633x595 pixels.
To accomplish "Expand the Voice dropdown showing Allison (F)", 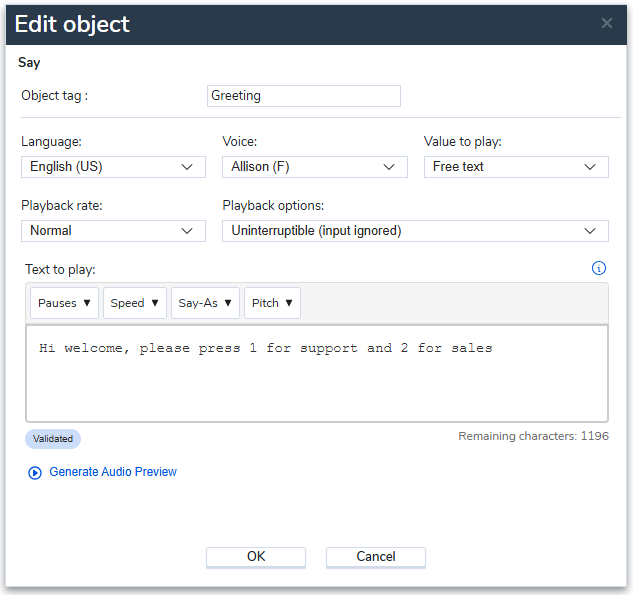I will coord(314,167).
